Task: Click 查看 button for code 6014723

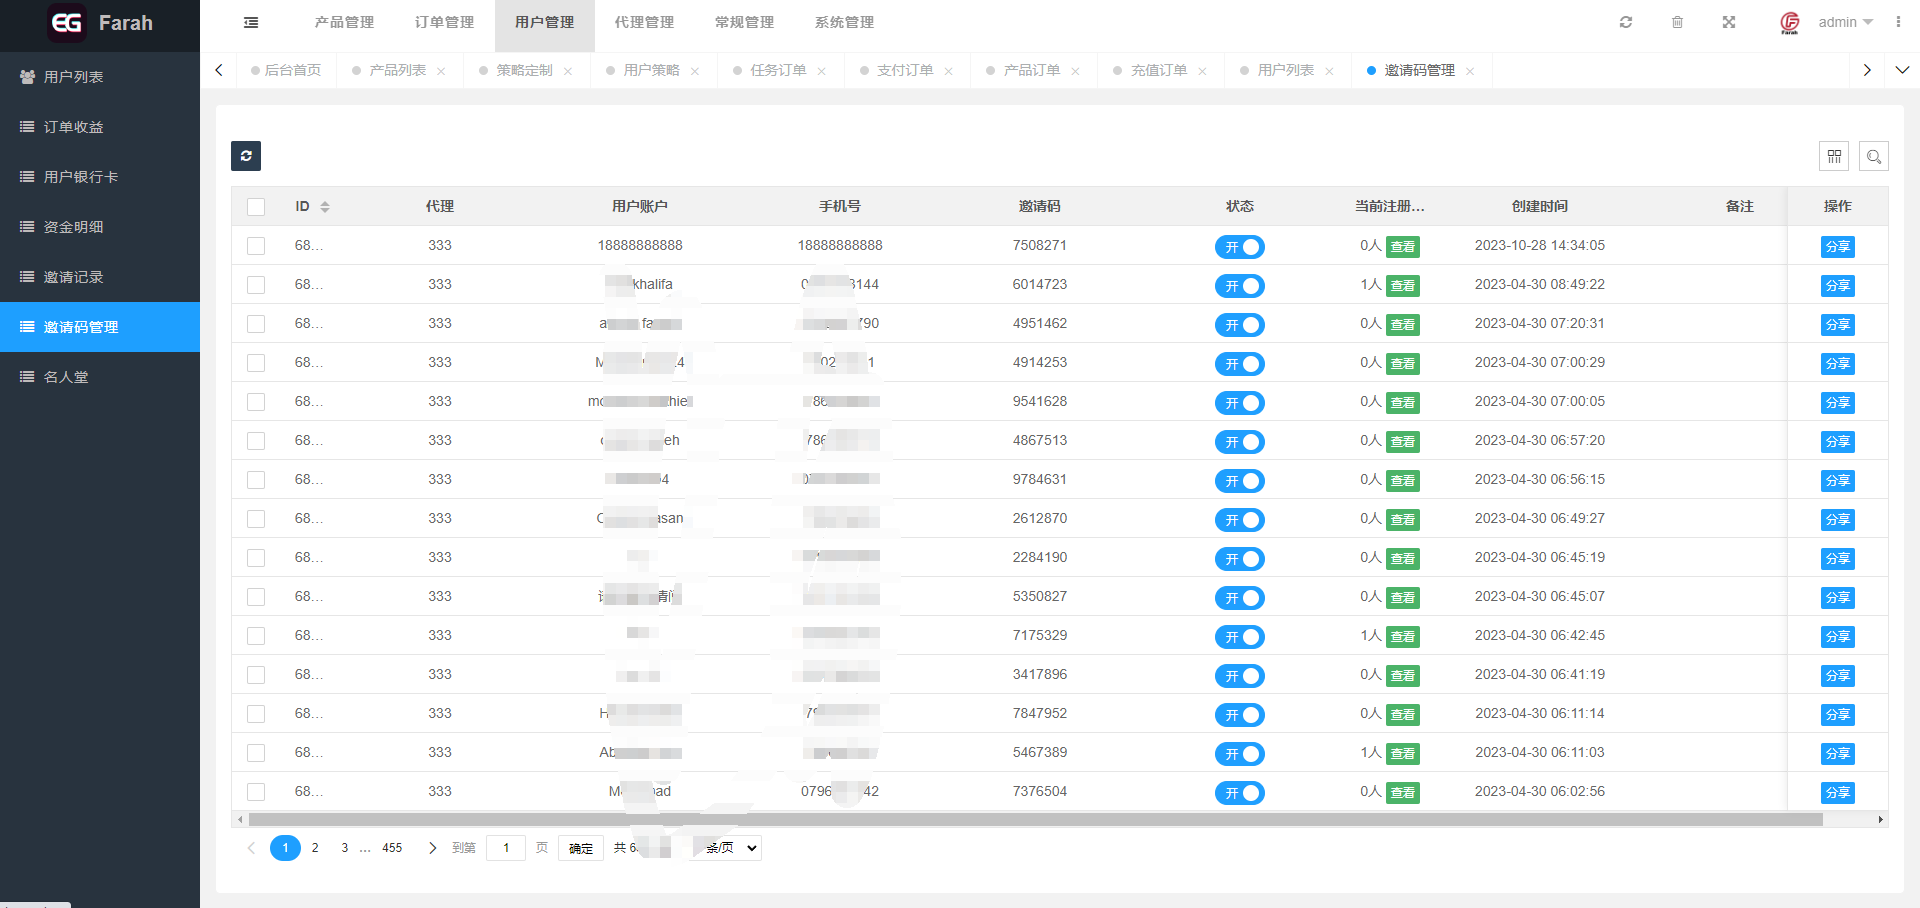Action: [x=1402, y=286]
